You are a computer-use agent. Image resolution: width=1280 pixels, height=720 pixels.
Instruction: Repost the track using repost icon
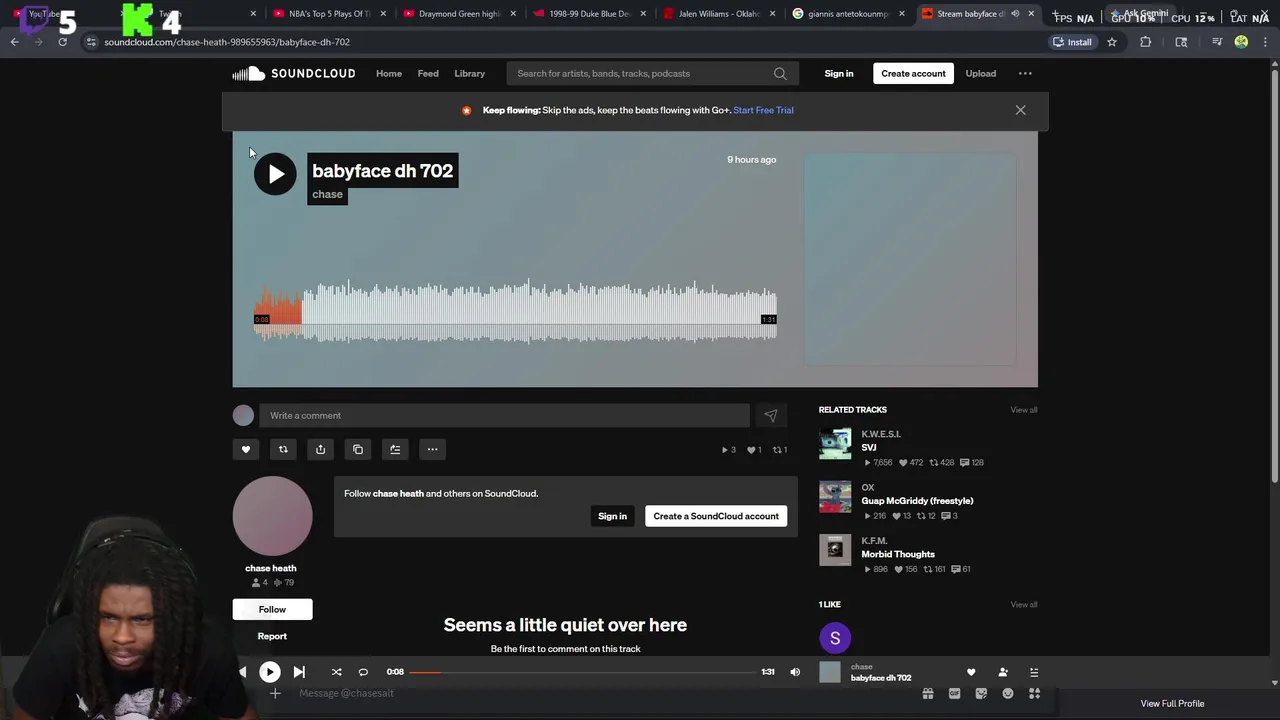pos(283,449)
